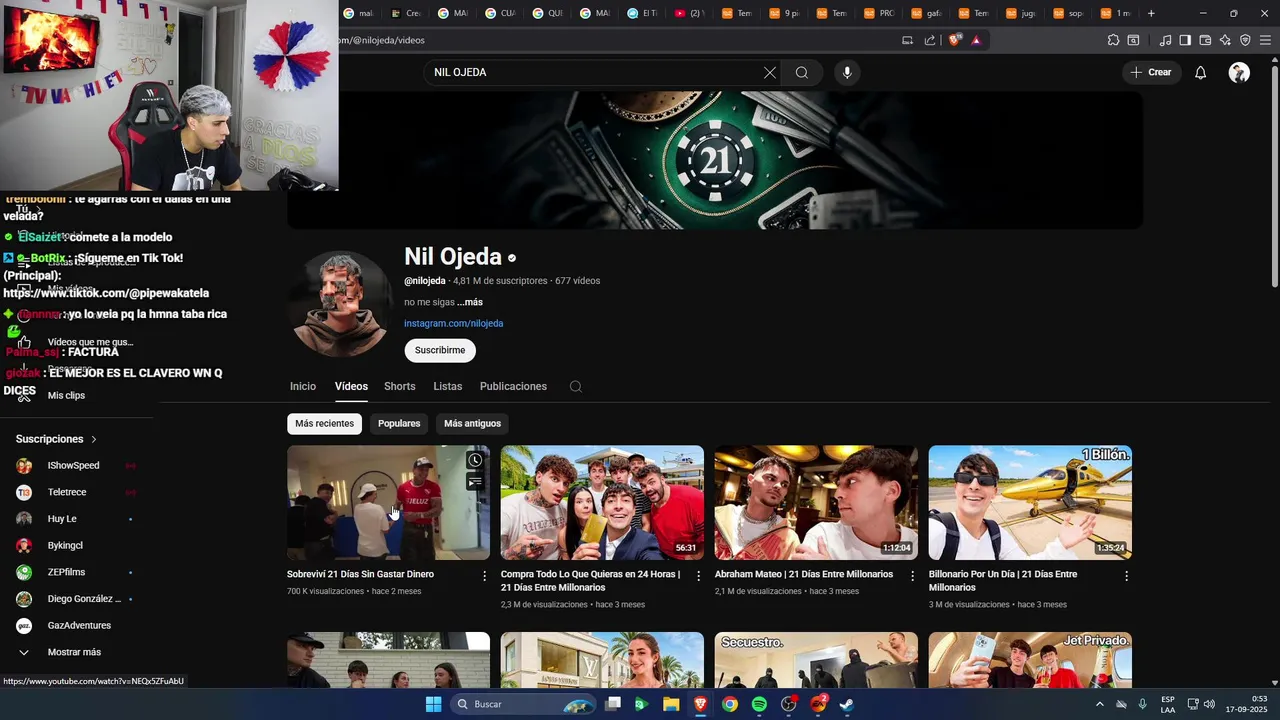Search within Nil Ojeda's channel

(575, 387)
